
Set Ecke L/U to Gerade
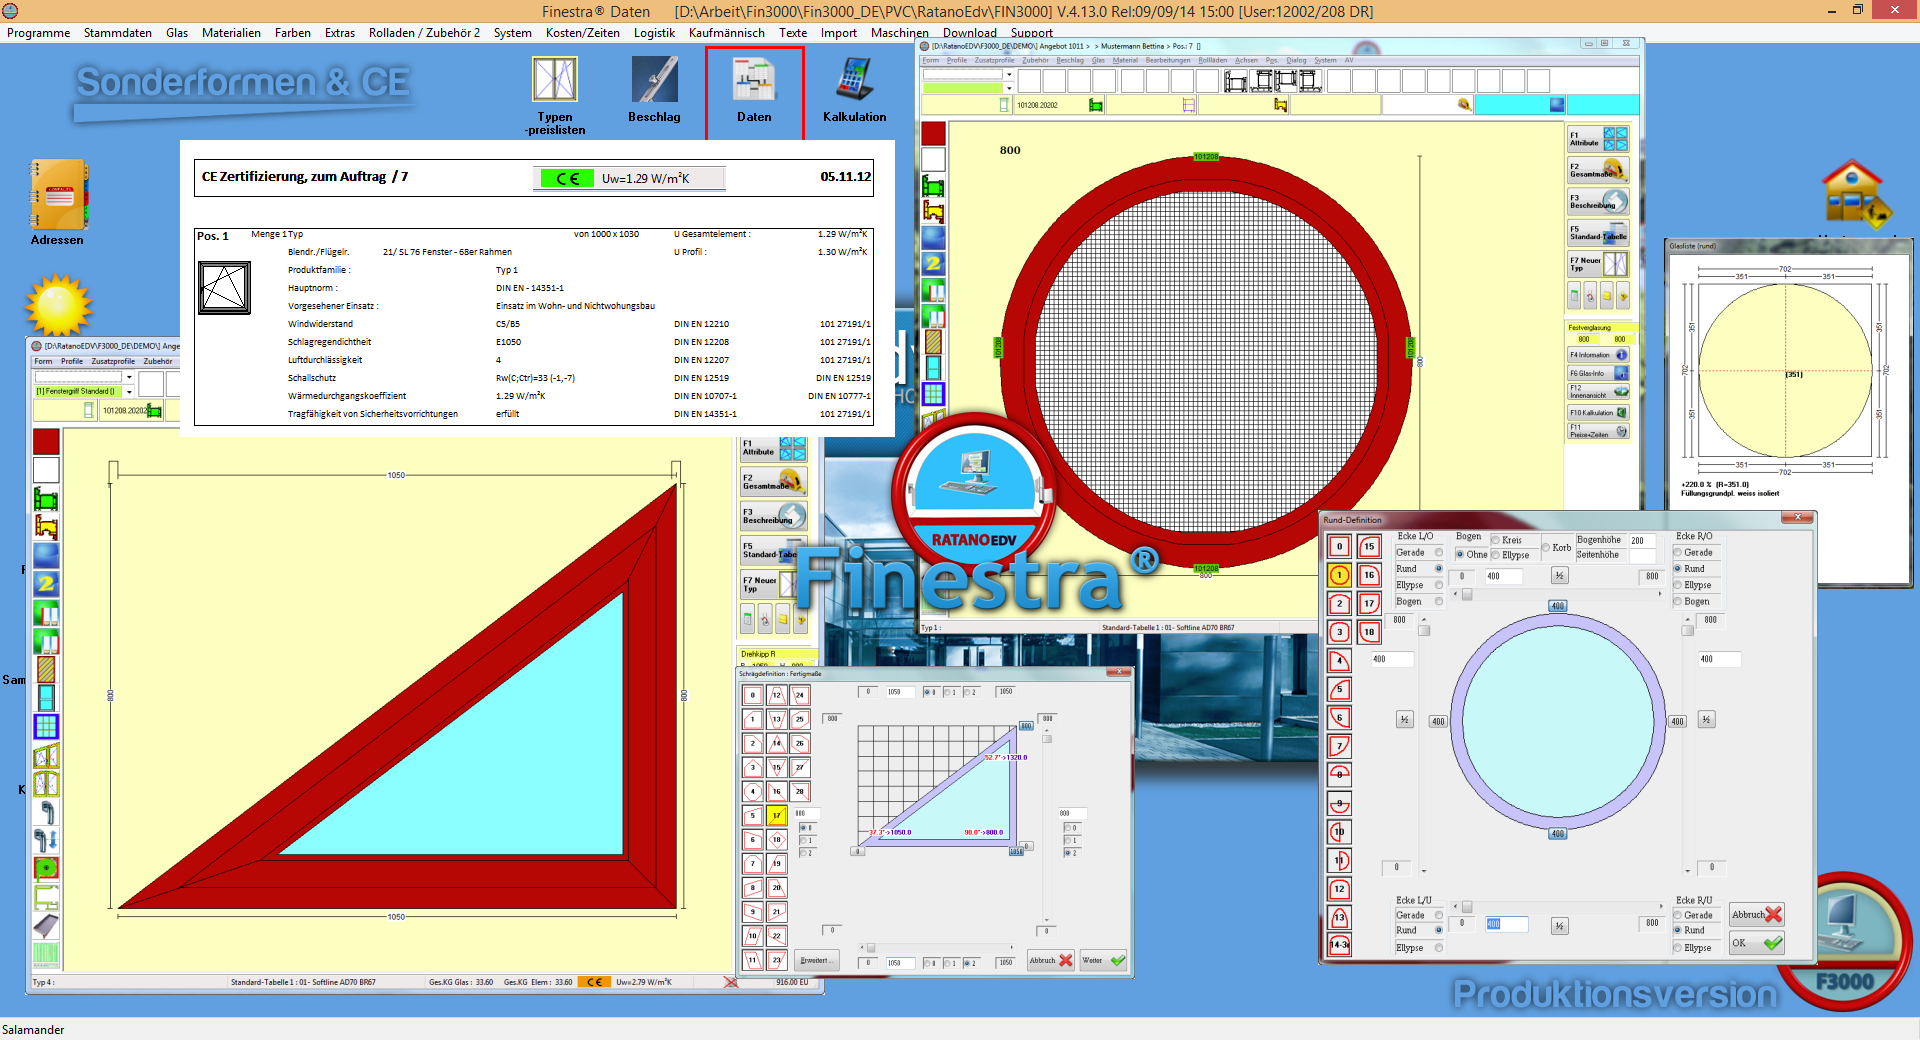click(1439, 915)
